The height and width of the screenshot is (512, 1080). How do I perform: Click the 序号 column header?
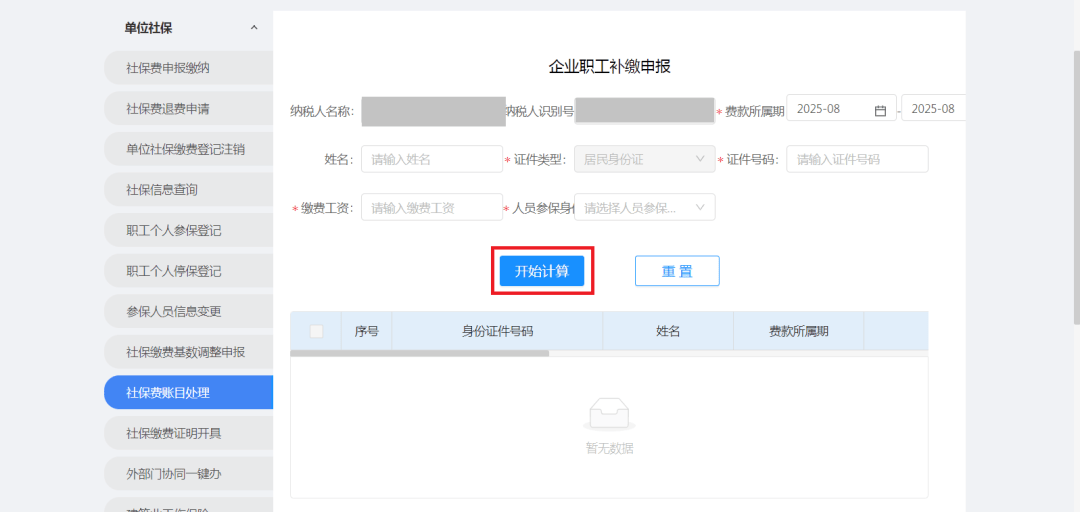tap(366, 331)
